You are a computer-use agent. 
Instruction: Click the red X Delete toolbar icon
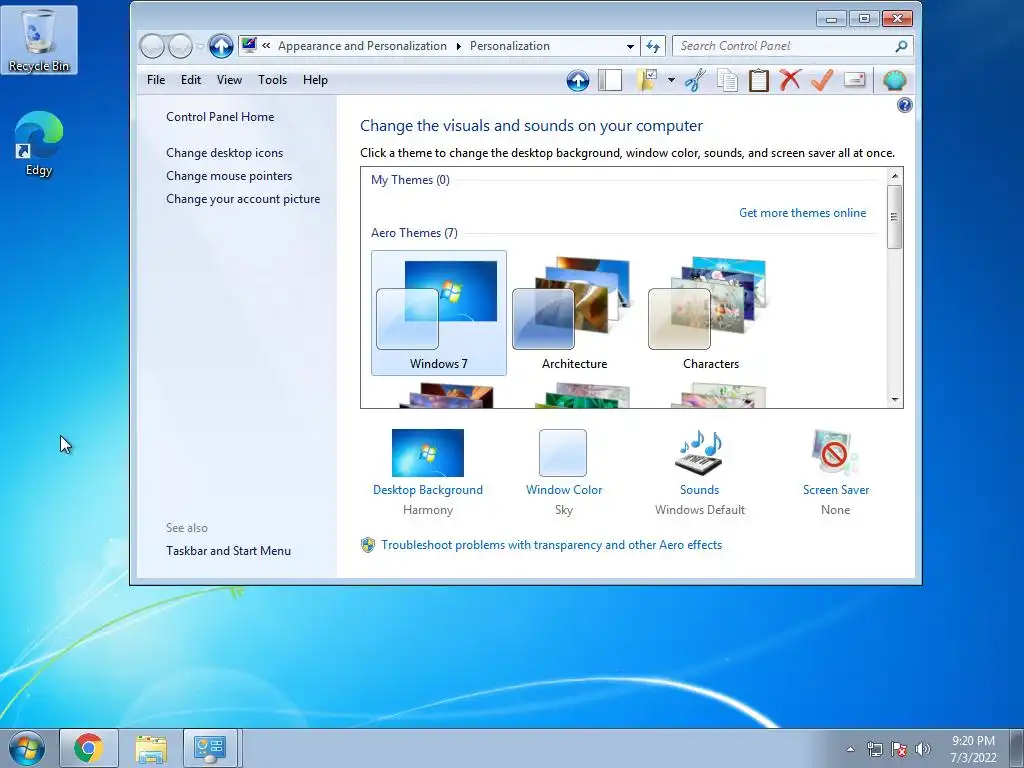tap(790, 80)
